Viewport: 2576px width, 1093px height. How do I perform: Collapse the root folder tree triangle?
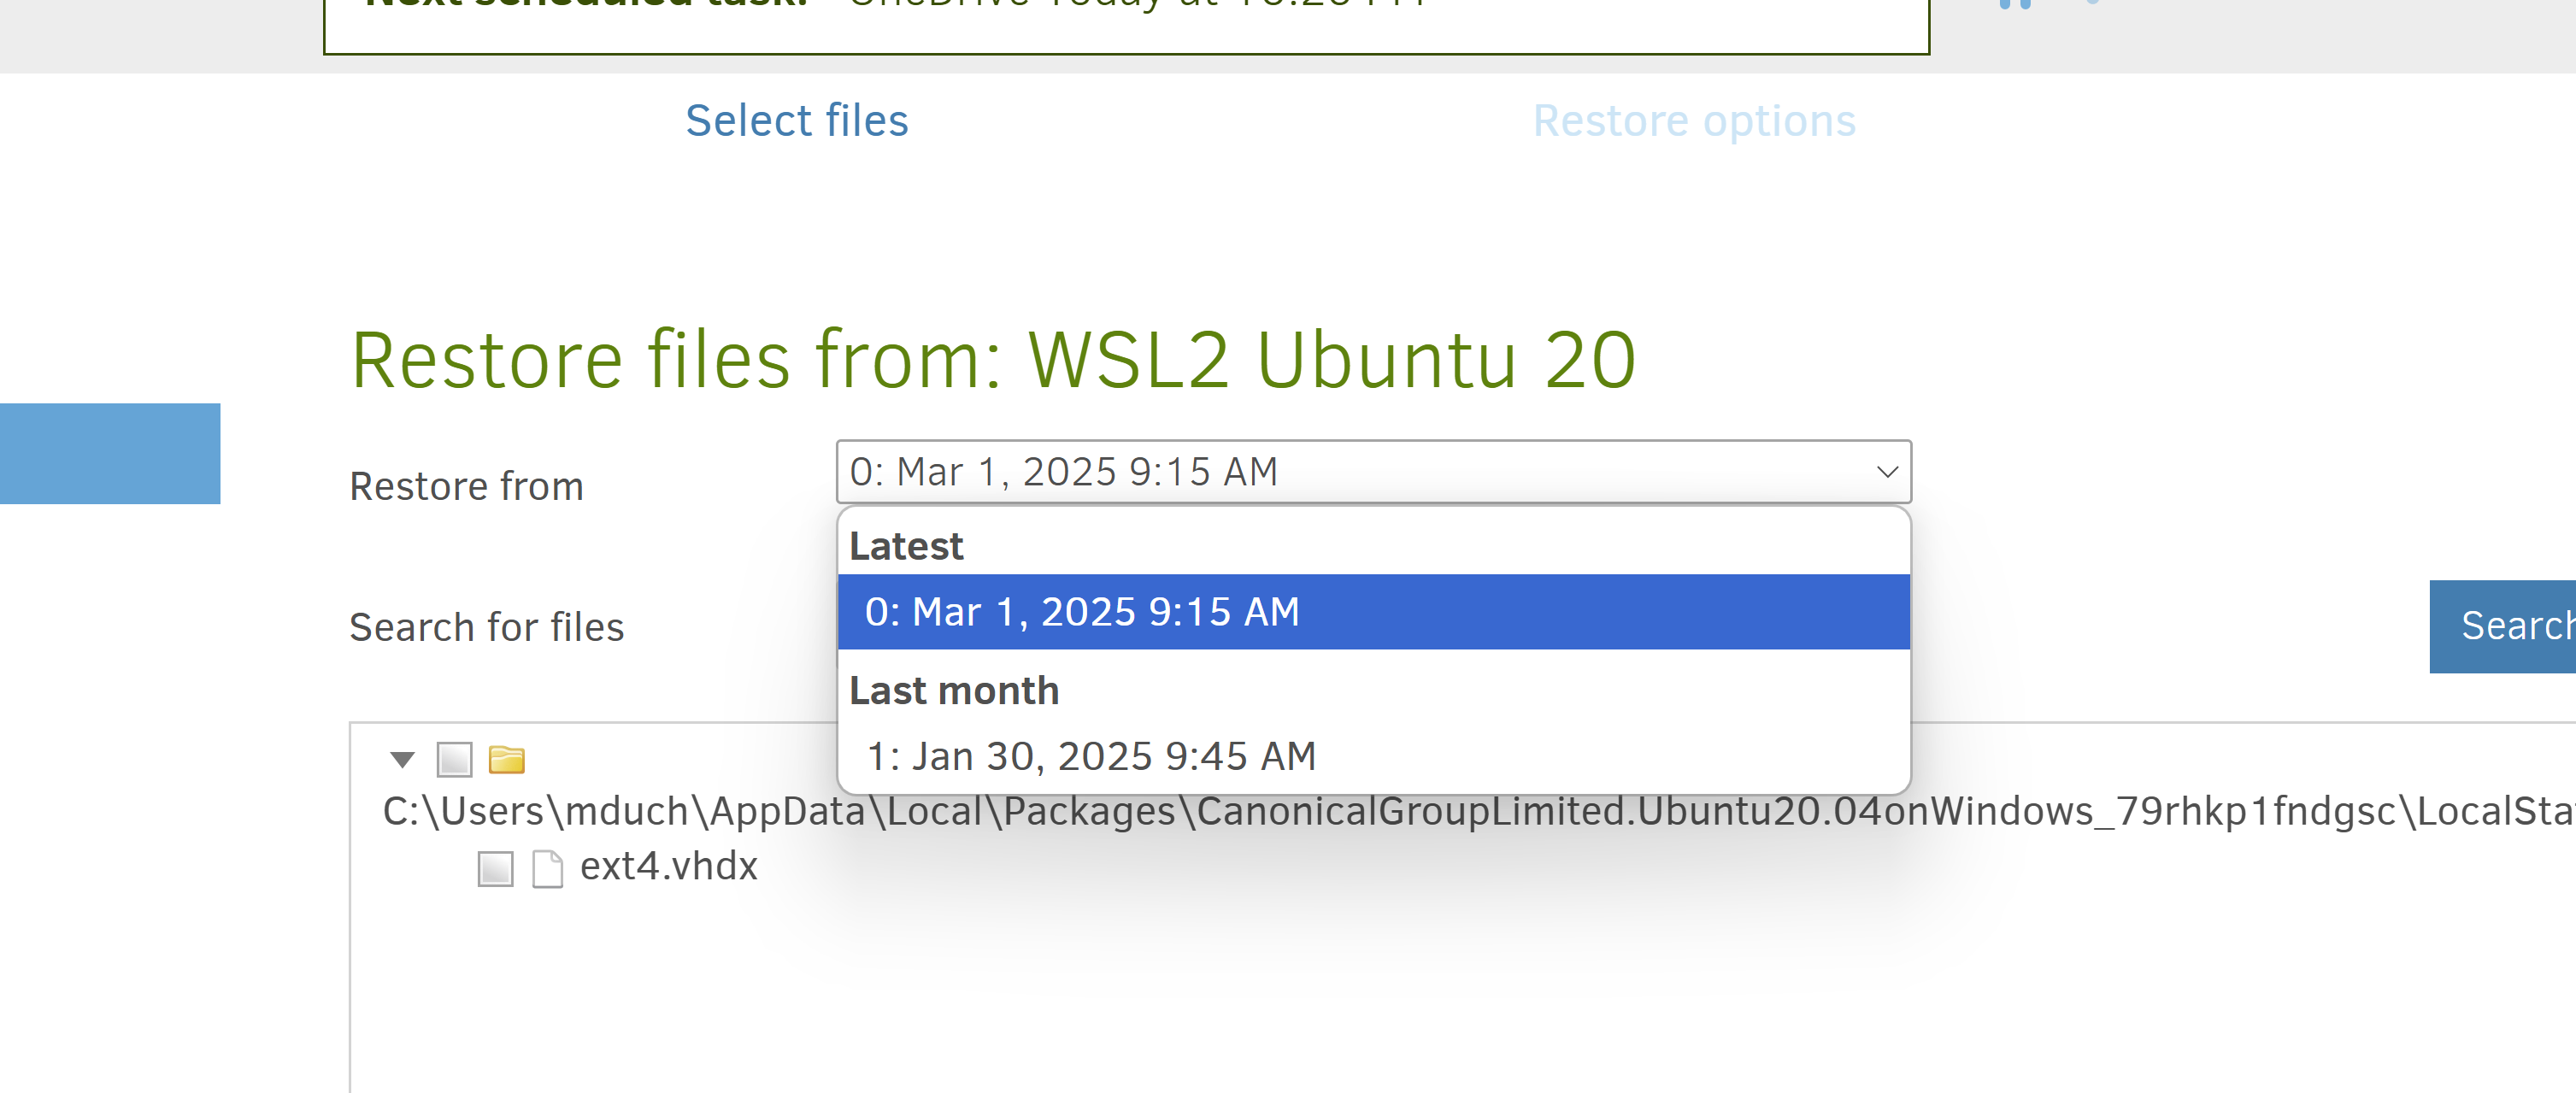402,760
